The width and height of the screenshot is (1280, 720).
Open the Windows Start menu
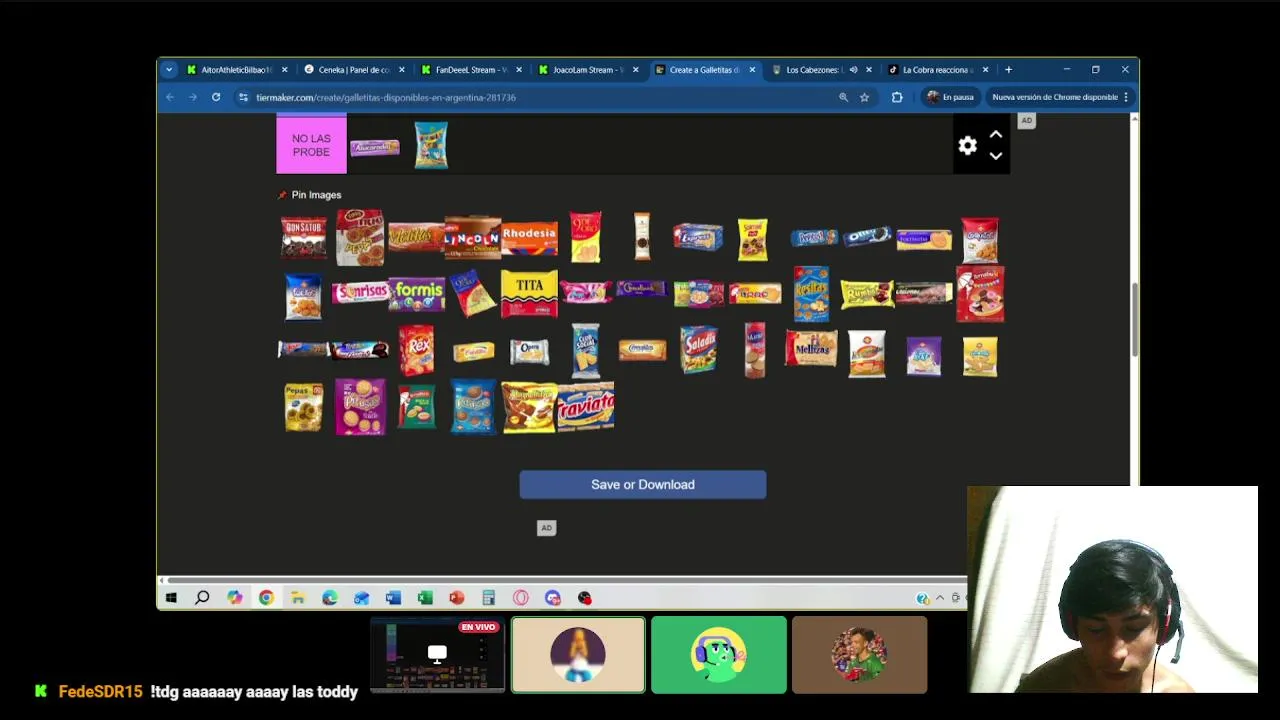(x=170, y=598)
